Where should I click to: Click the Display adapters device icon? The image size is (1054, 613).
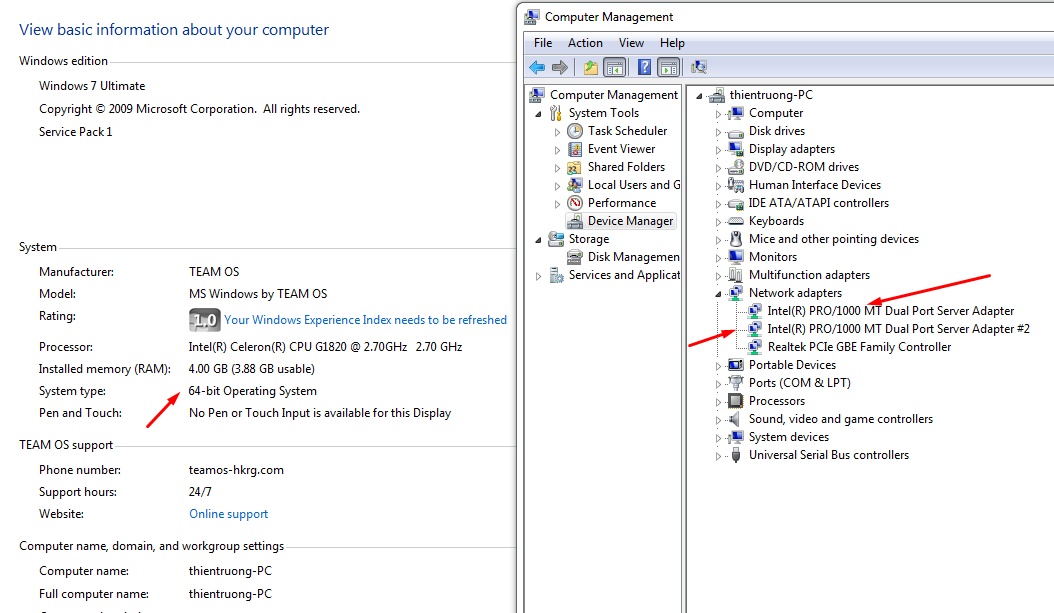pyautogui.click(x=736, y=149)
